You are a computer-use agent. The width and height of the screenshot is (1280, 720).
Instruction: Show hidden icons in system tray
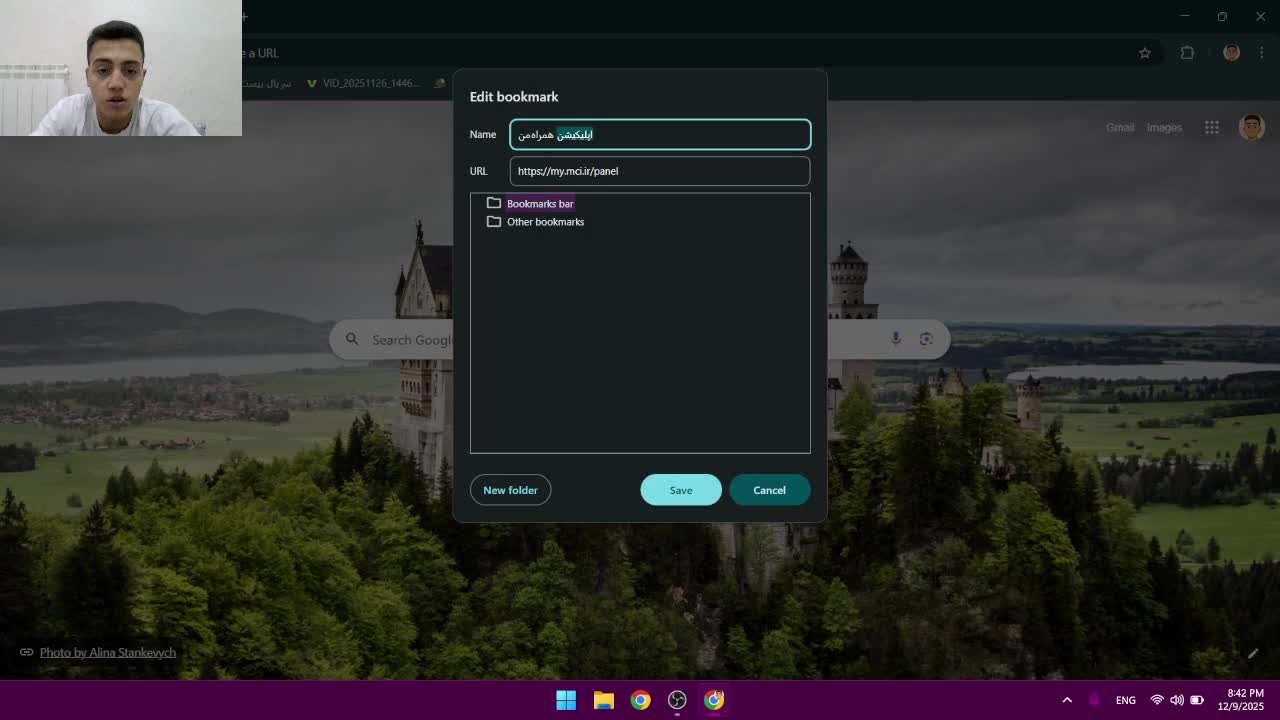tap(1067, 700)
